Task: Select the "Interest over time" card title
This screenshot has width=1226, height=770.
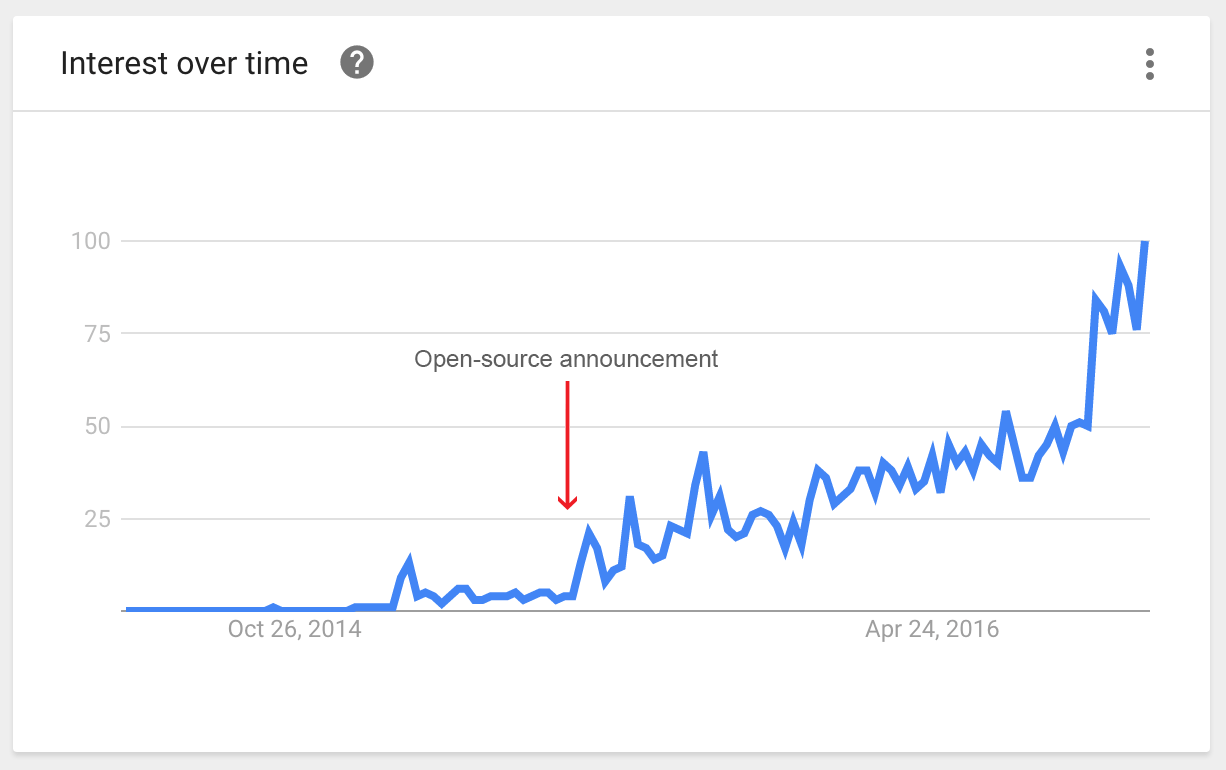Action: tap(184, 63)
